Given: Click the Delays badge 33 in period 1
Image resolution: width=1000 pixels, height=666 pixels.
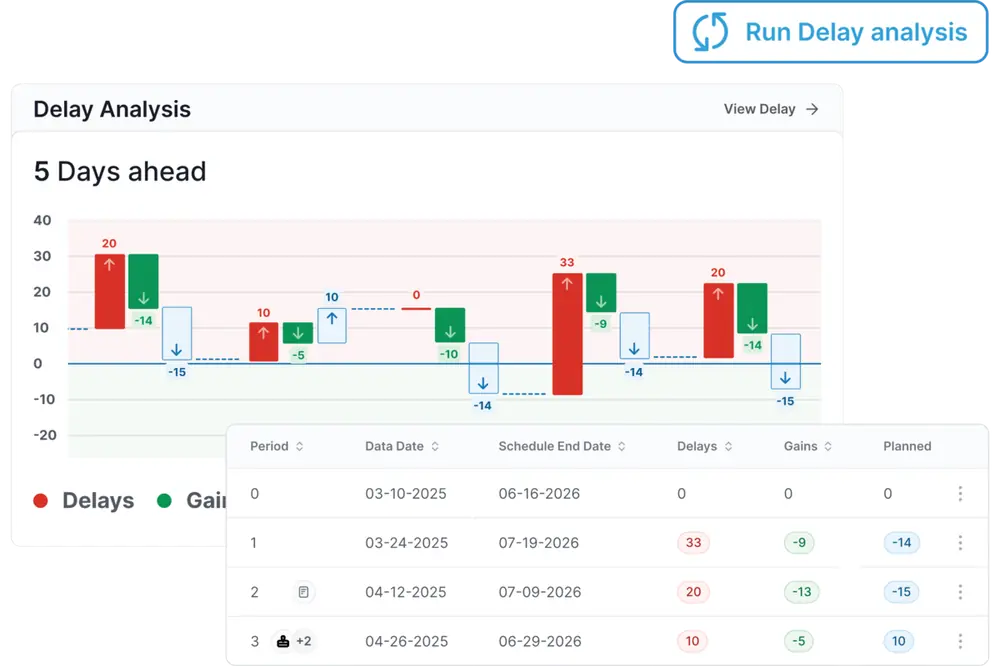Looking at the screenshot, I should coord(693,542).
